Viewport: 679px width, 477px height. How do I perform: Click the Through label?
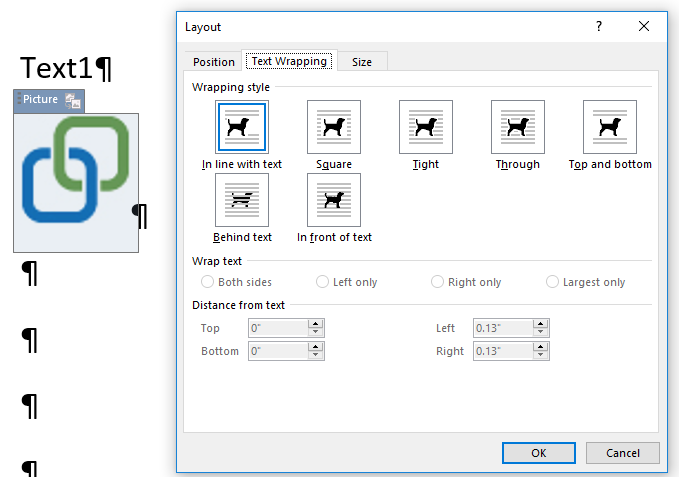518,164
